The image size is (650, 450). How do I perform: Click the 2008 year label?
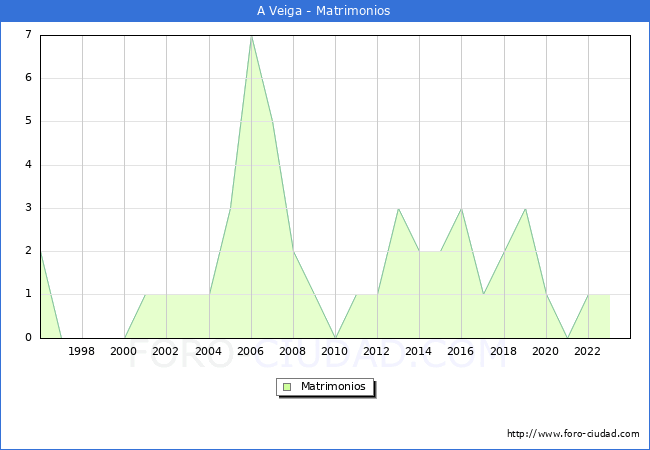293,351
